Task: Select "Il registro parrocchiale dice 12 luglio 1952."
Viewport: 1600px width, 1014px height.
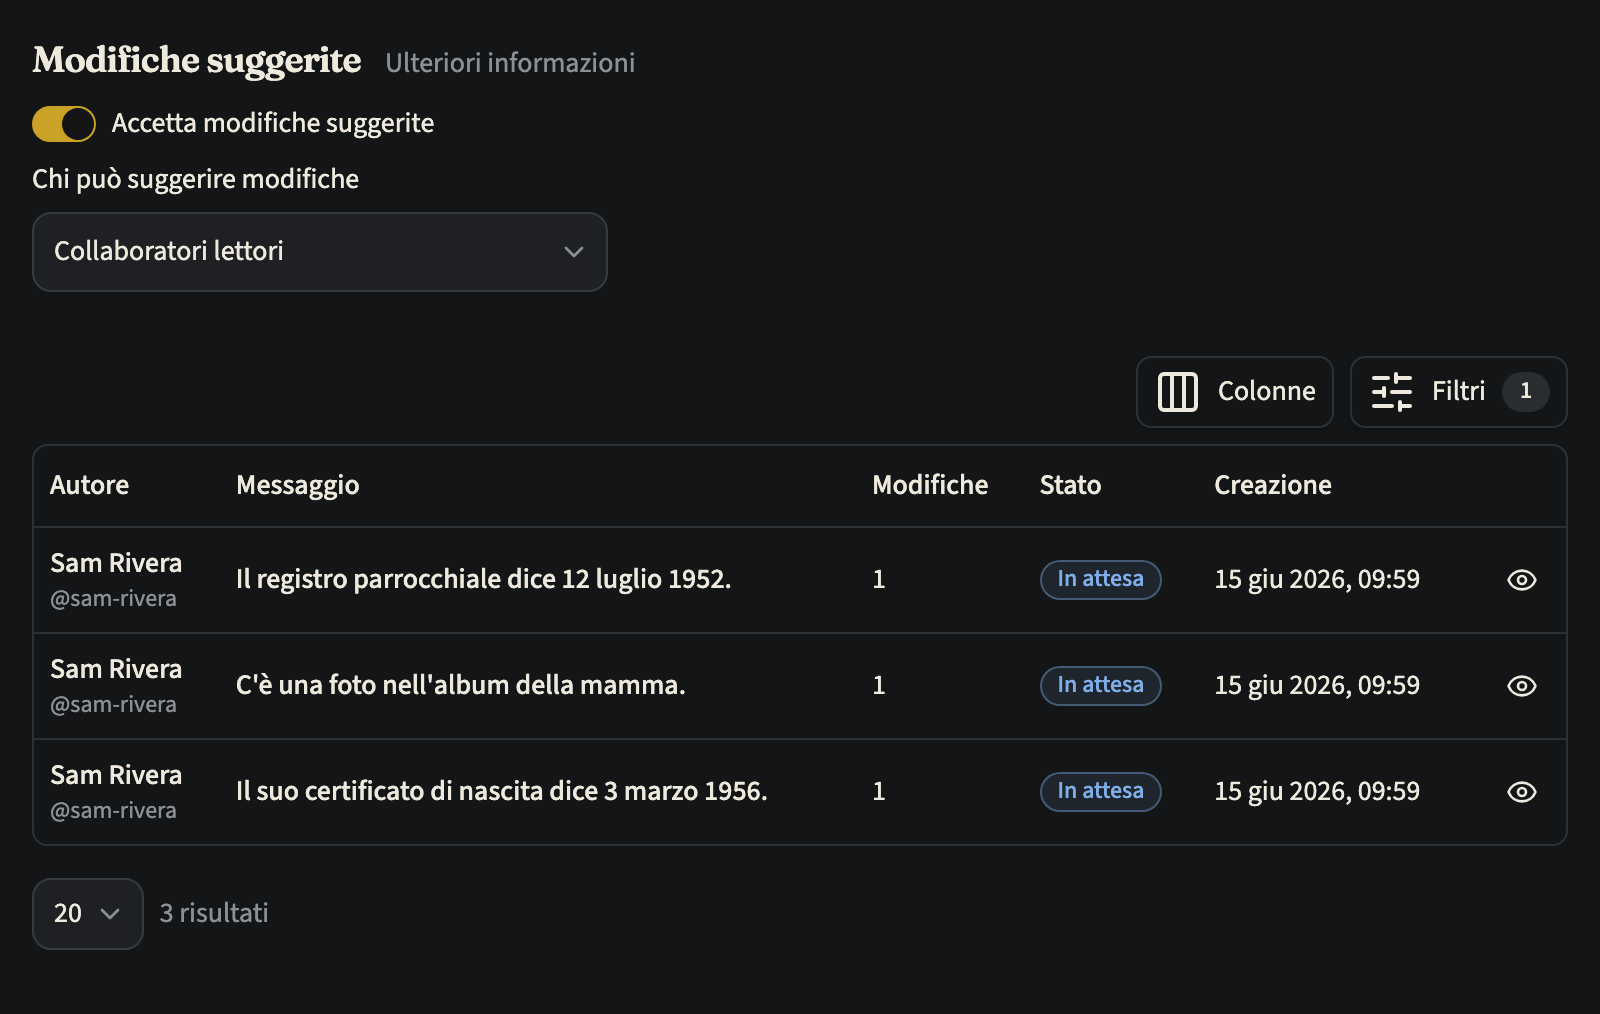Action: click(484, 580)
